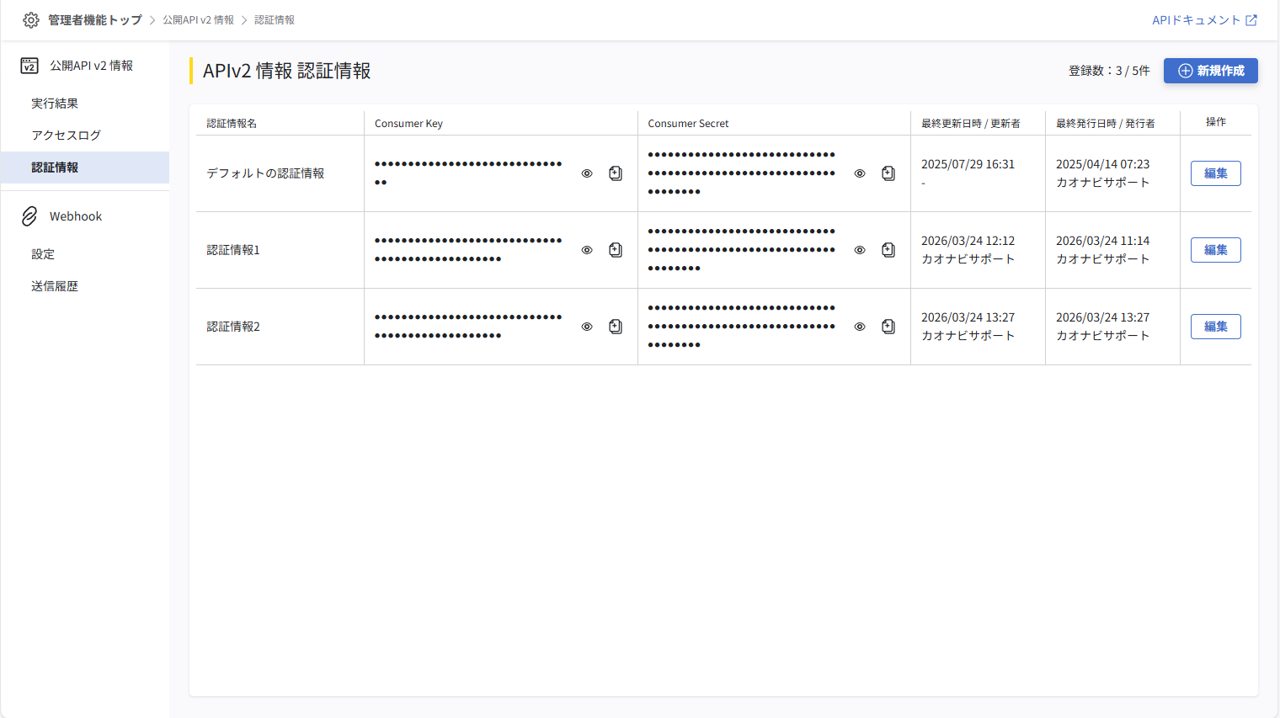Go to 管理者機能トップ breadcrumb
1280x718 pixels.
point(95,20)
